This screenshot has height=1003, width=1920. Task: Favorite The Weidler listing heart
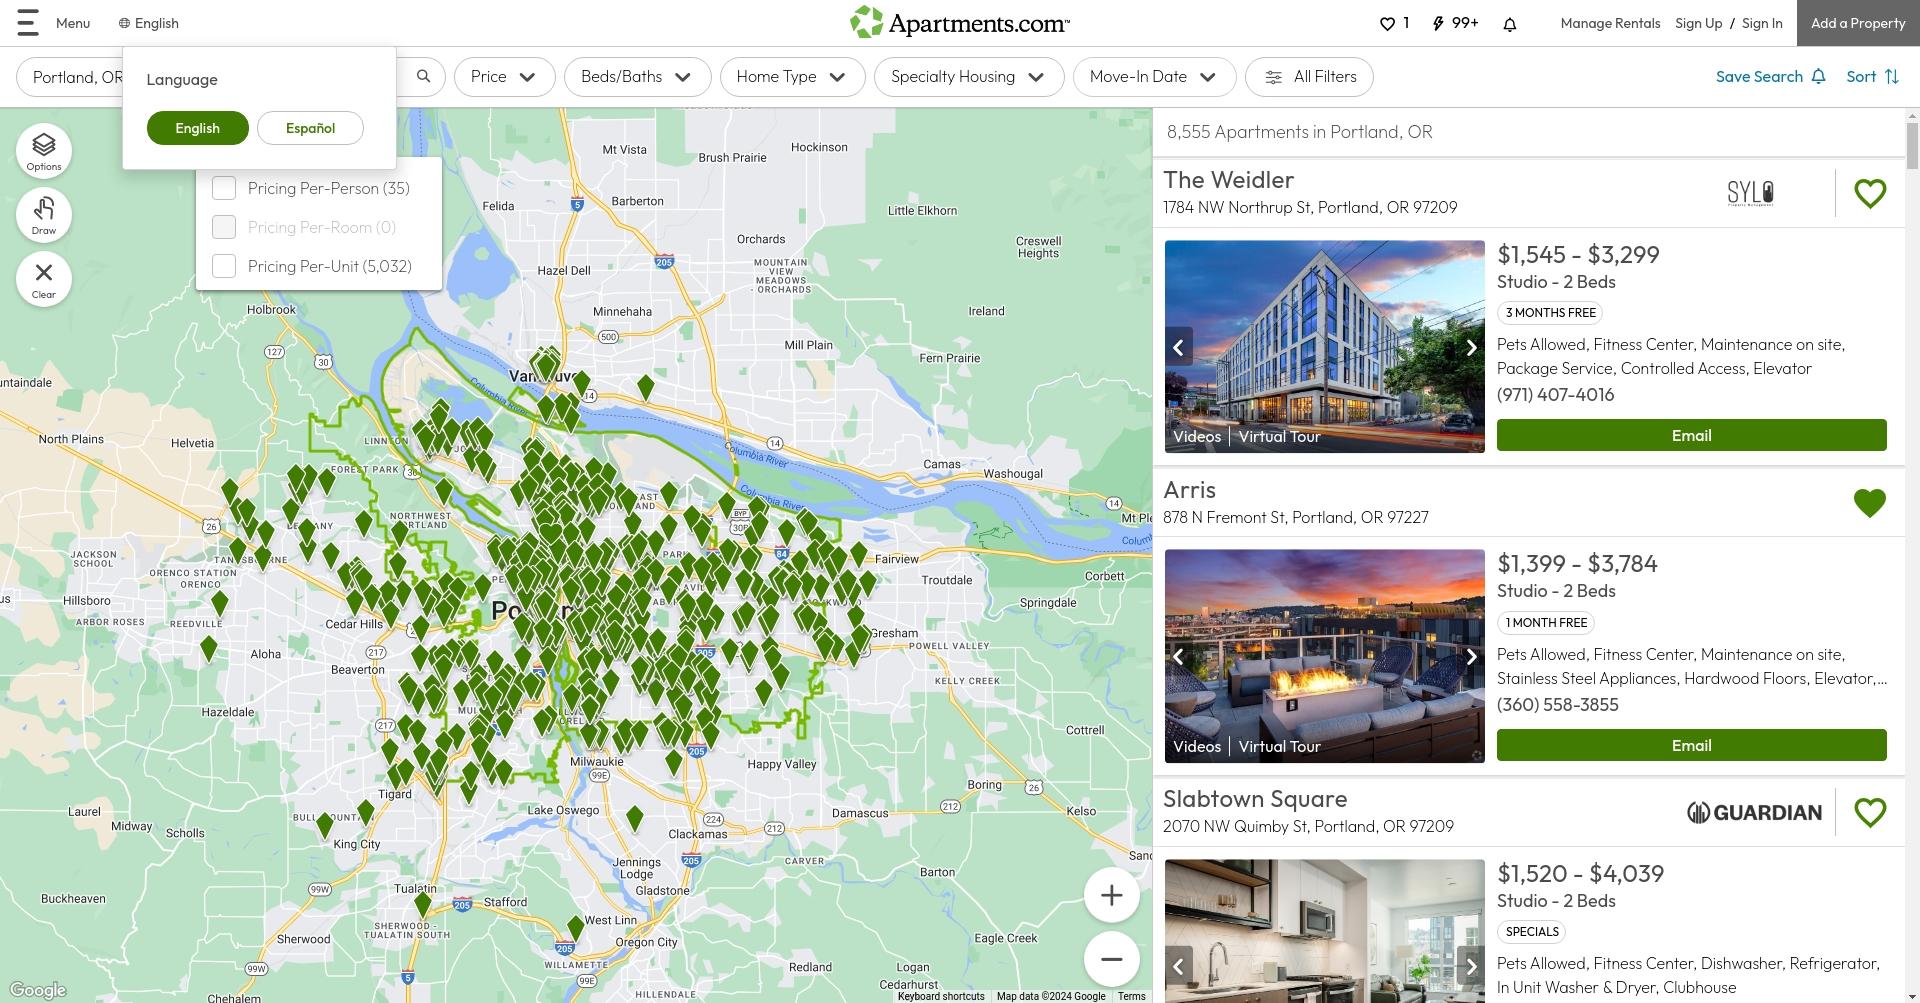(x=1870, y=193)
